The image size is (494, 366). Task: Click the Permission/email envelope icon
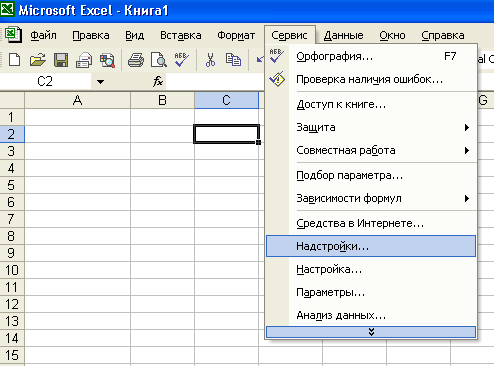tap(84, 60)
